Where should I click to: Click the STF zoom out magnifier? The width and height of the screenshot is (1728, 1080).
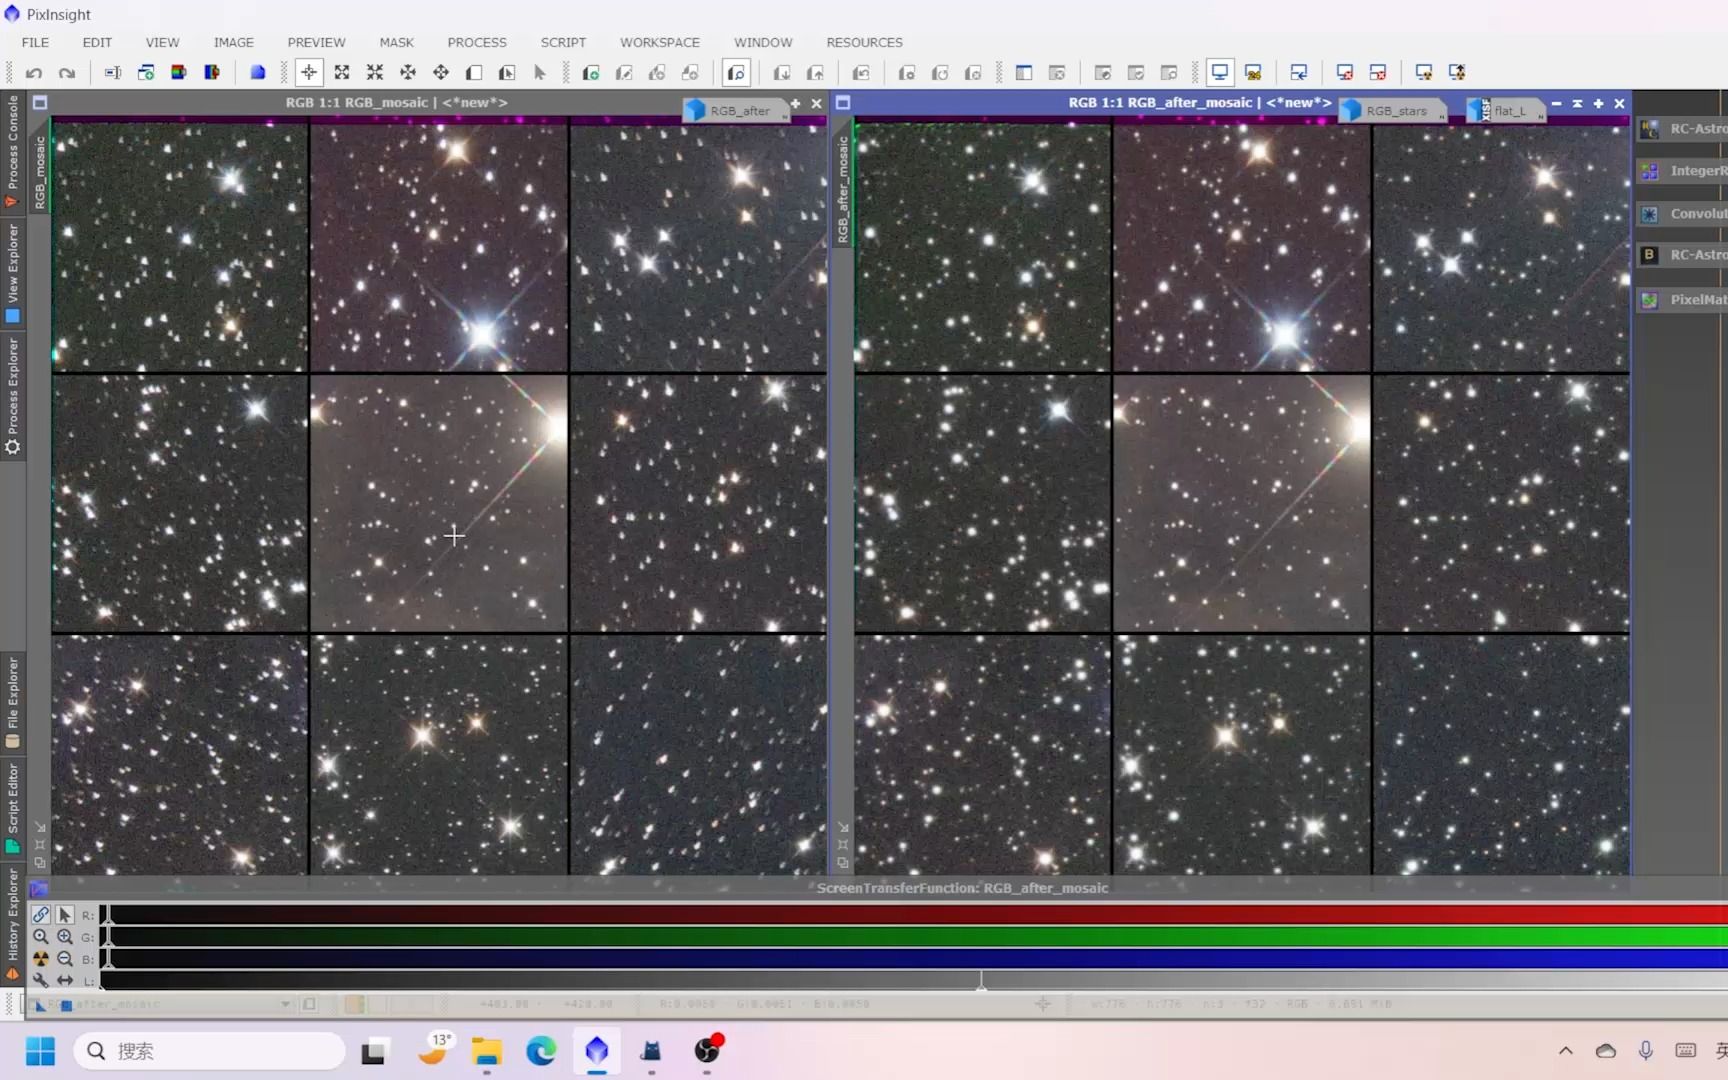click(x=65, y=959)
